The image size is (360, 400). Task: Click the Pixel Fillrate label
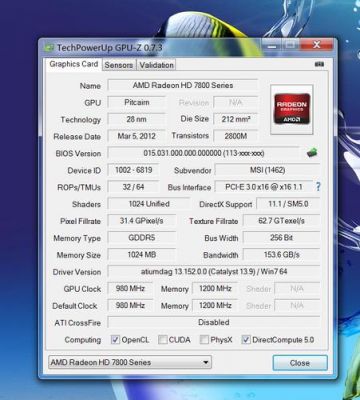tap(80, 221)
